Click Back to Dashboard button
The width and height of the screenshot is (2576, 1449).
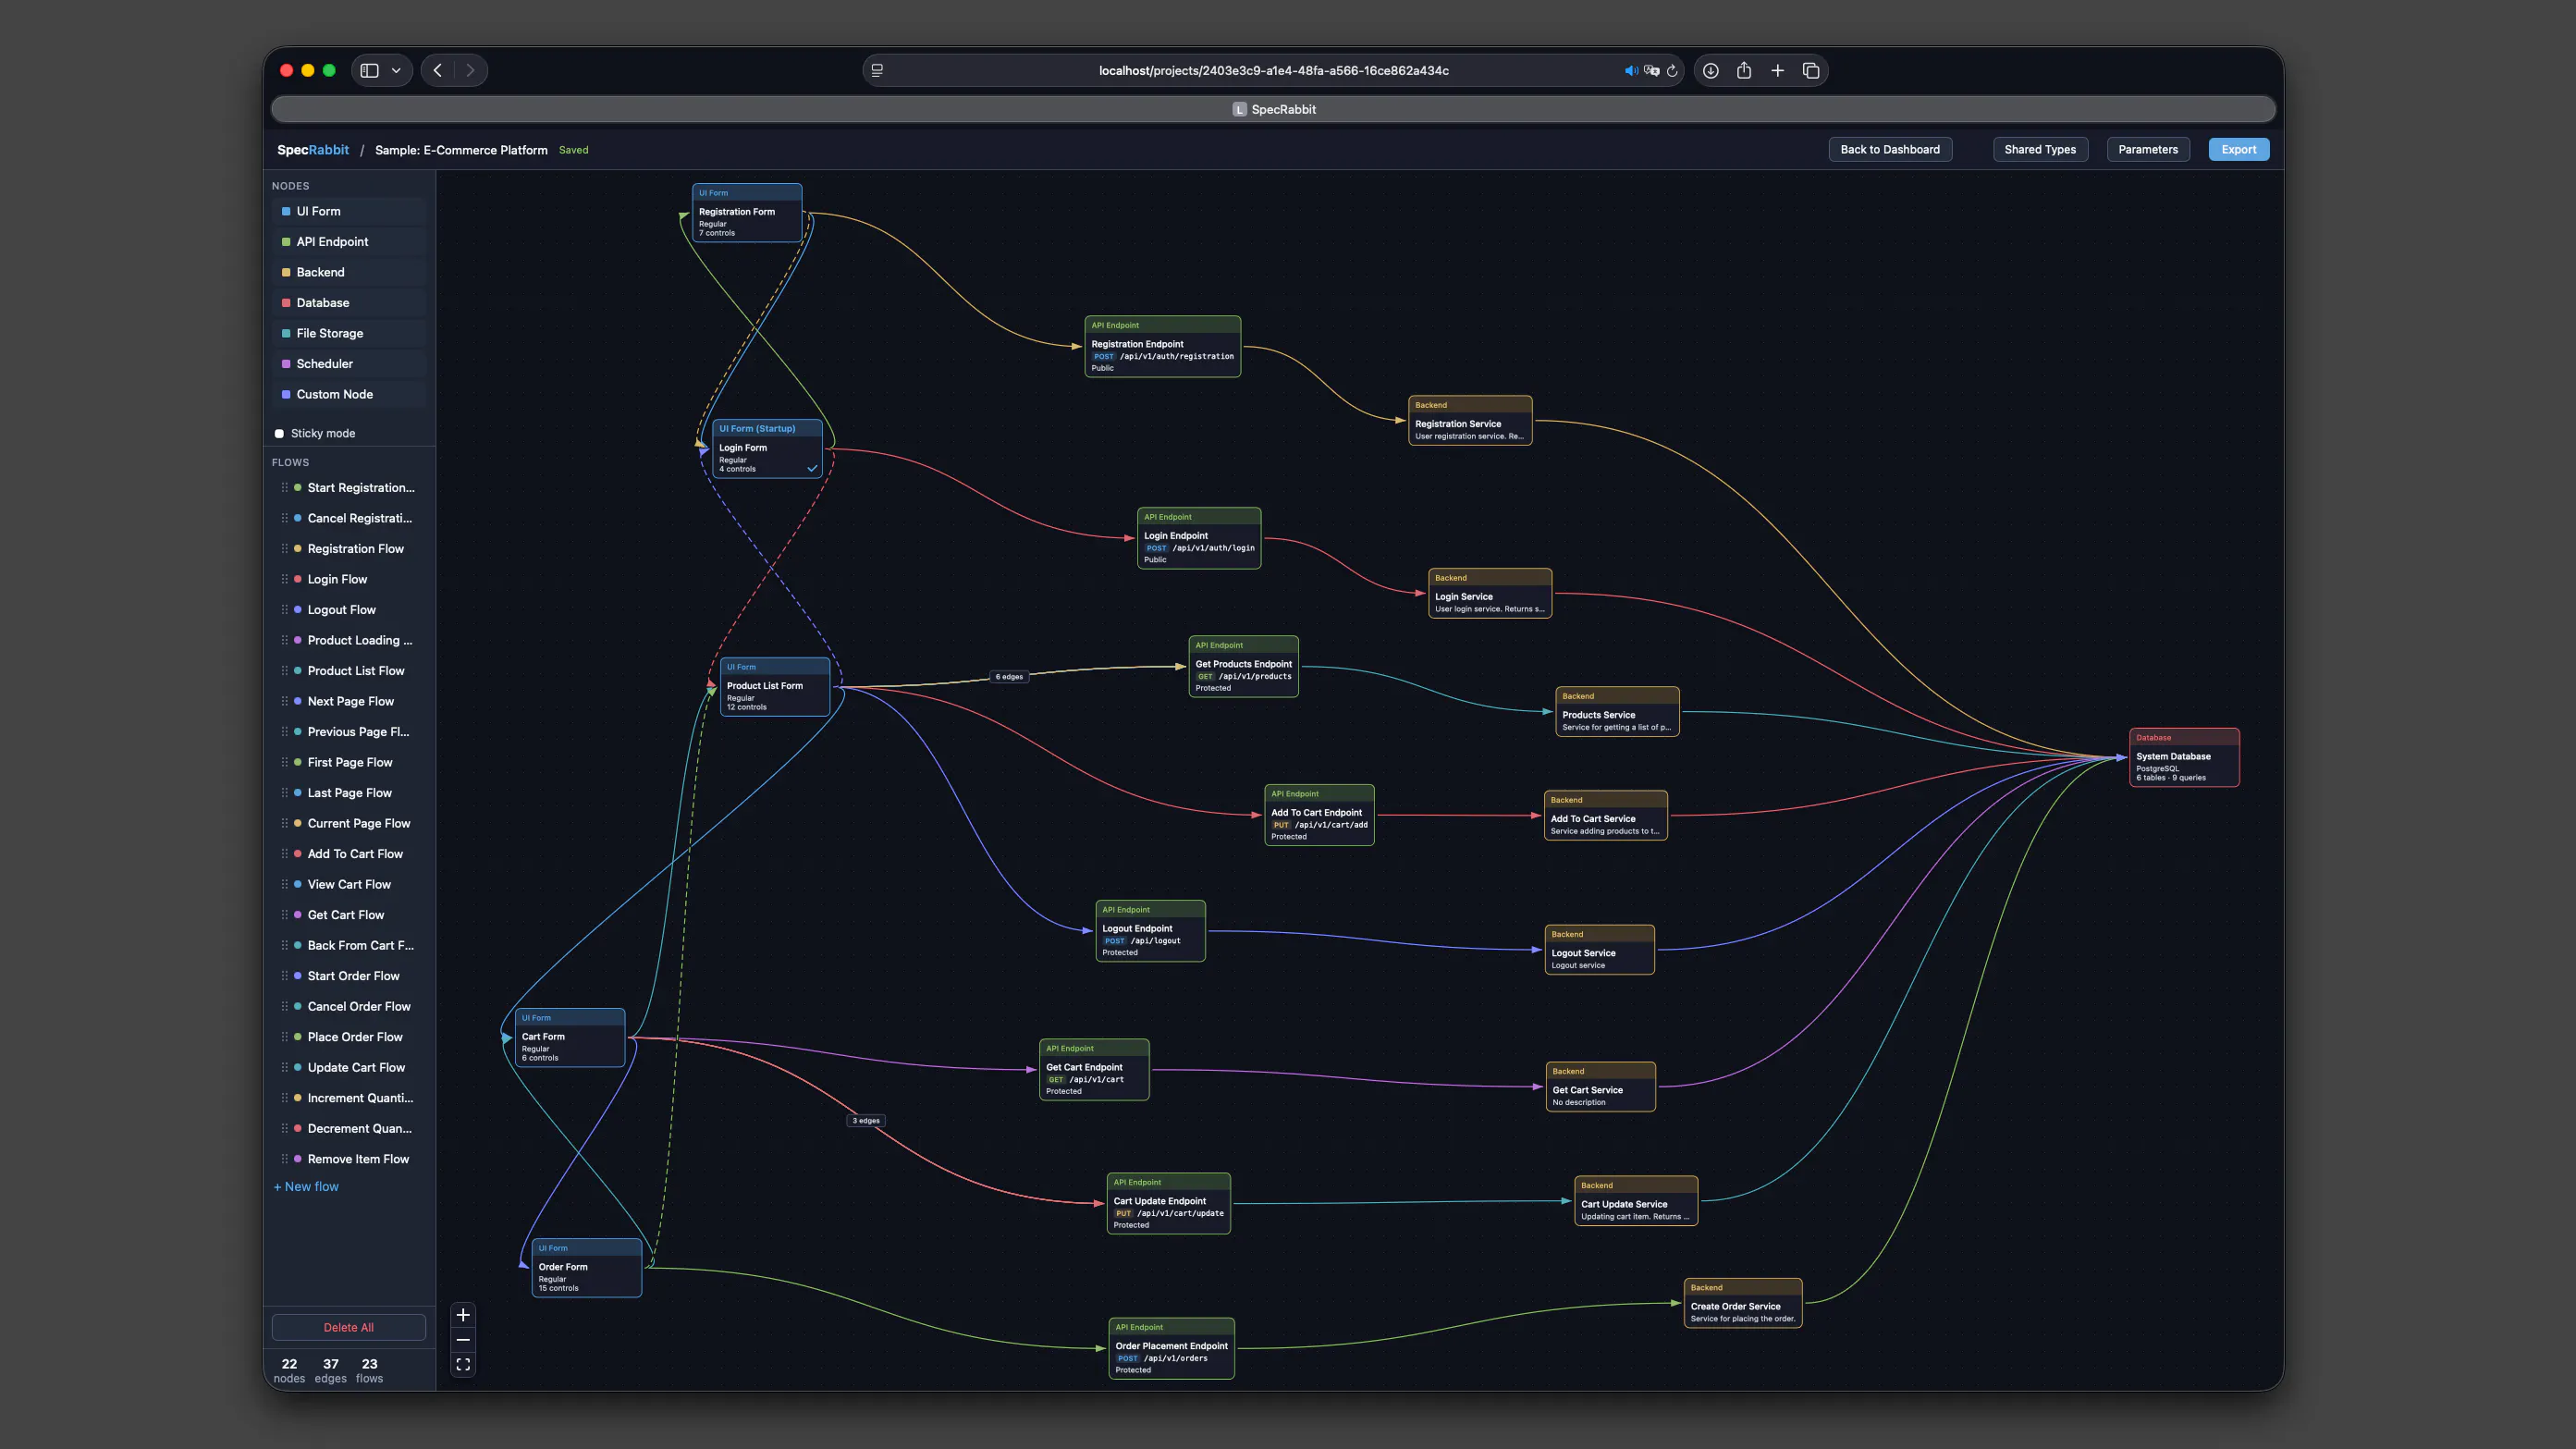coord(1890,150)
